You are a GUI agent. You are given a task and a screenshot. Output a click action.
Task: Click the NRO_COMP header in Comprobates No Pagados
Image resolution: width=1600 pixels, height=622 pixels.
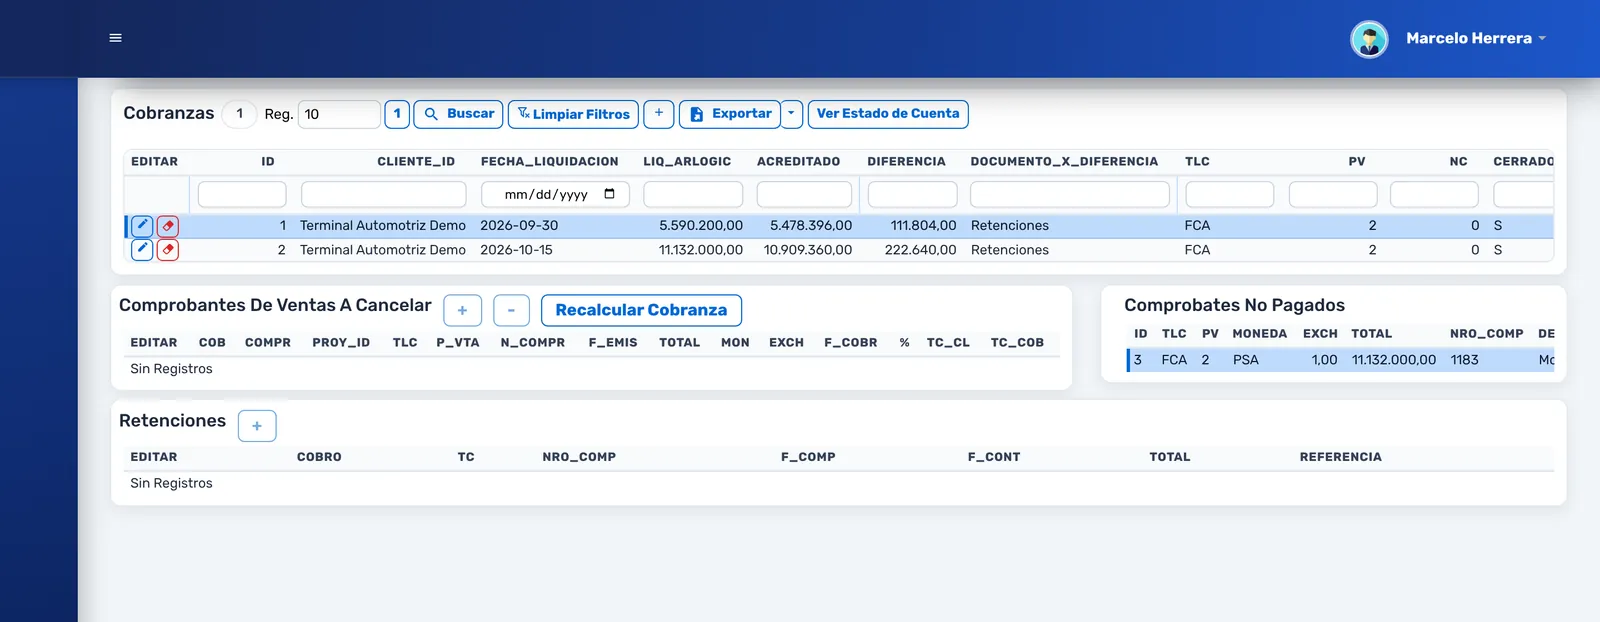[x=1486, y=334]
